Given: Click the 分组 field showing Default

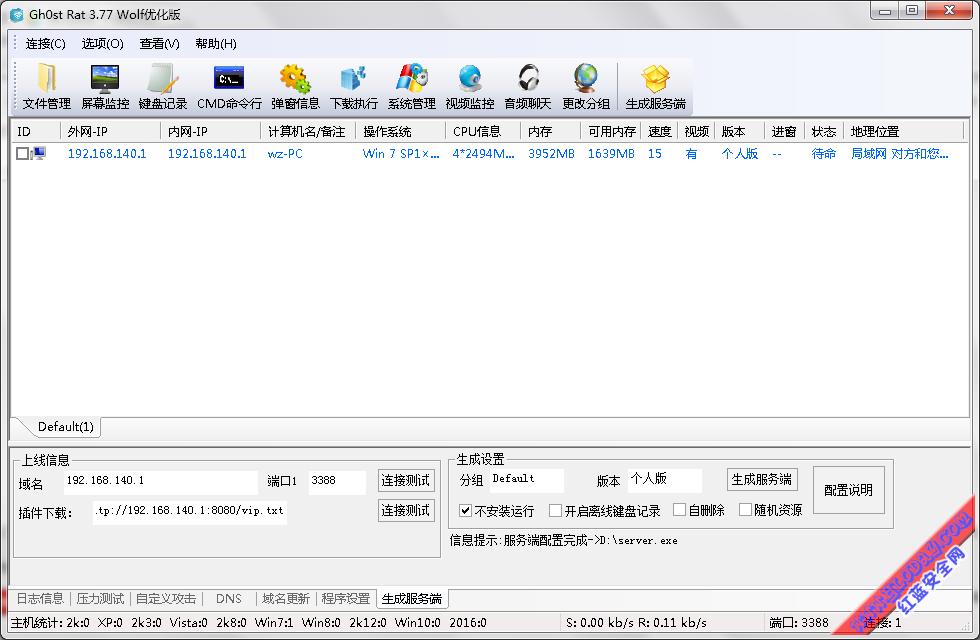Looking at the screenshot, I should tap(526, 480).
